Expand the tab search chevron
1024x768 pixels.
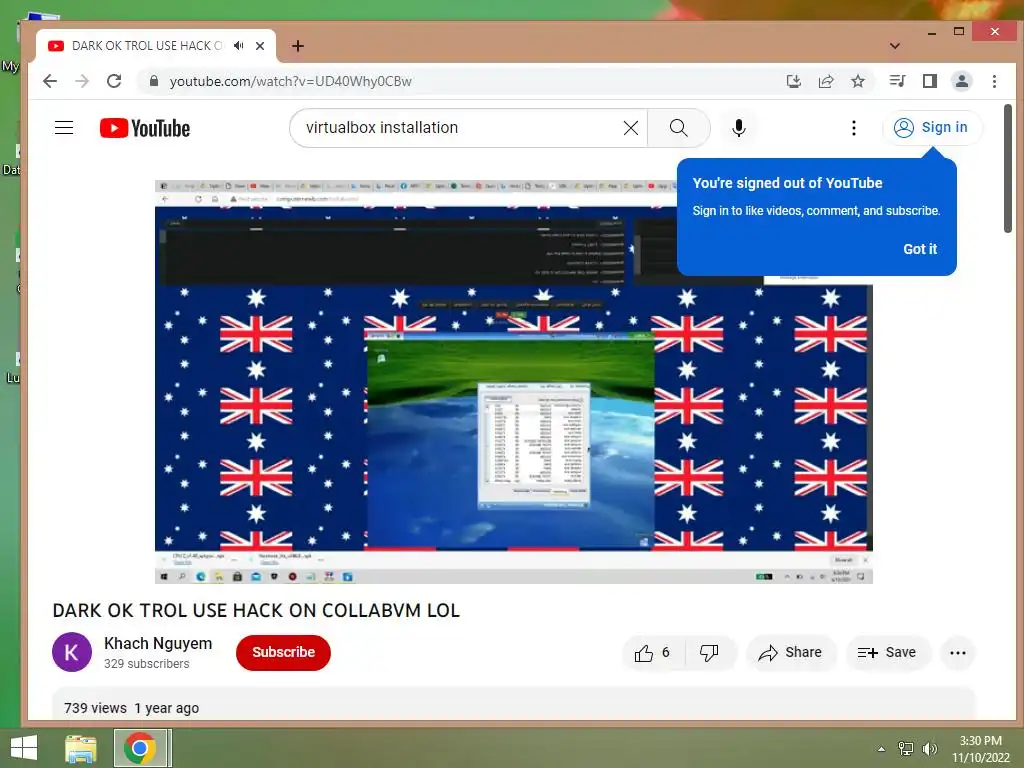point(895,46)
